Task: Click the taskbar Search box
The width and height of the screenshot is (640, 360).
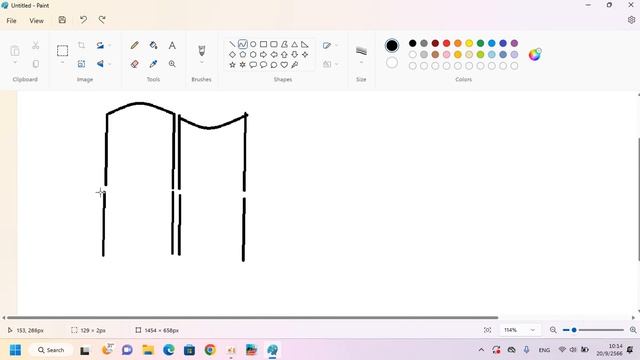Action: (x=51, y=350)
